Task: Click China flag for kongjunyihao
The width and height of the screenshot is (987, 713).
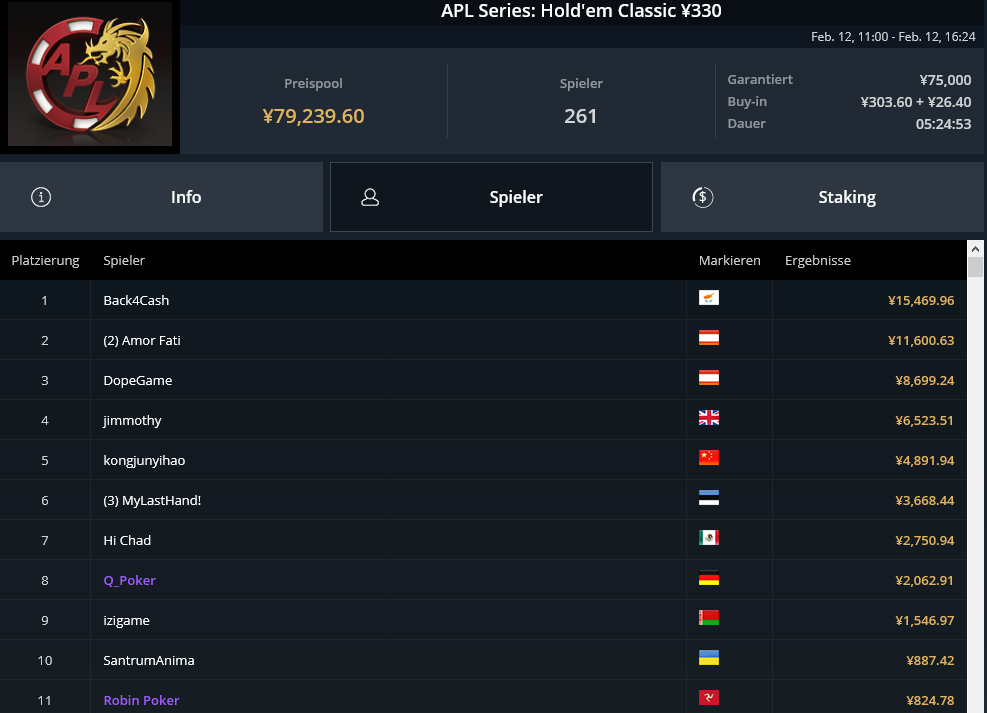Action: point(709,458)
